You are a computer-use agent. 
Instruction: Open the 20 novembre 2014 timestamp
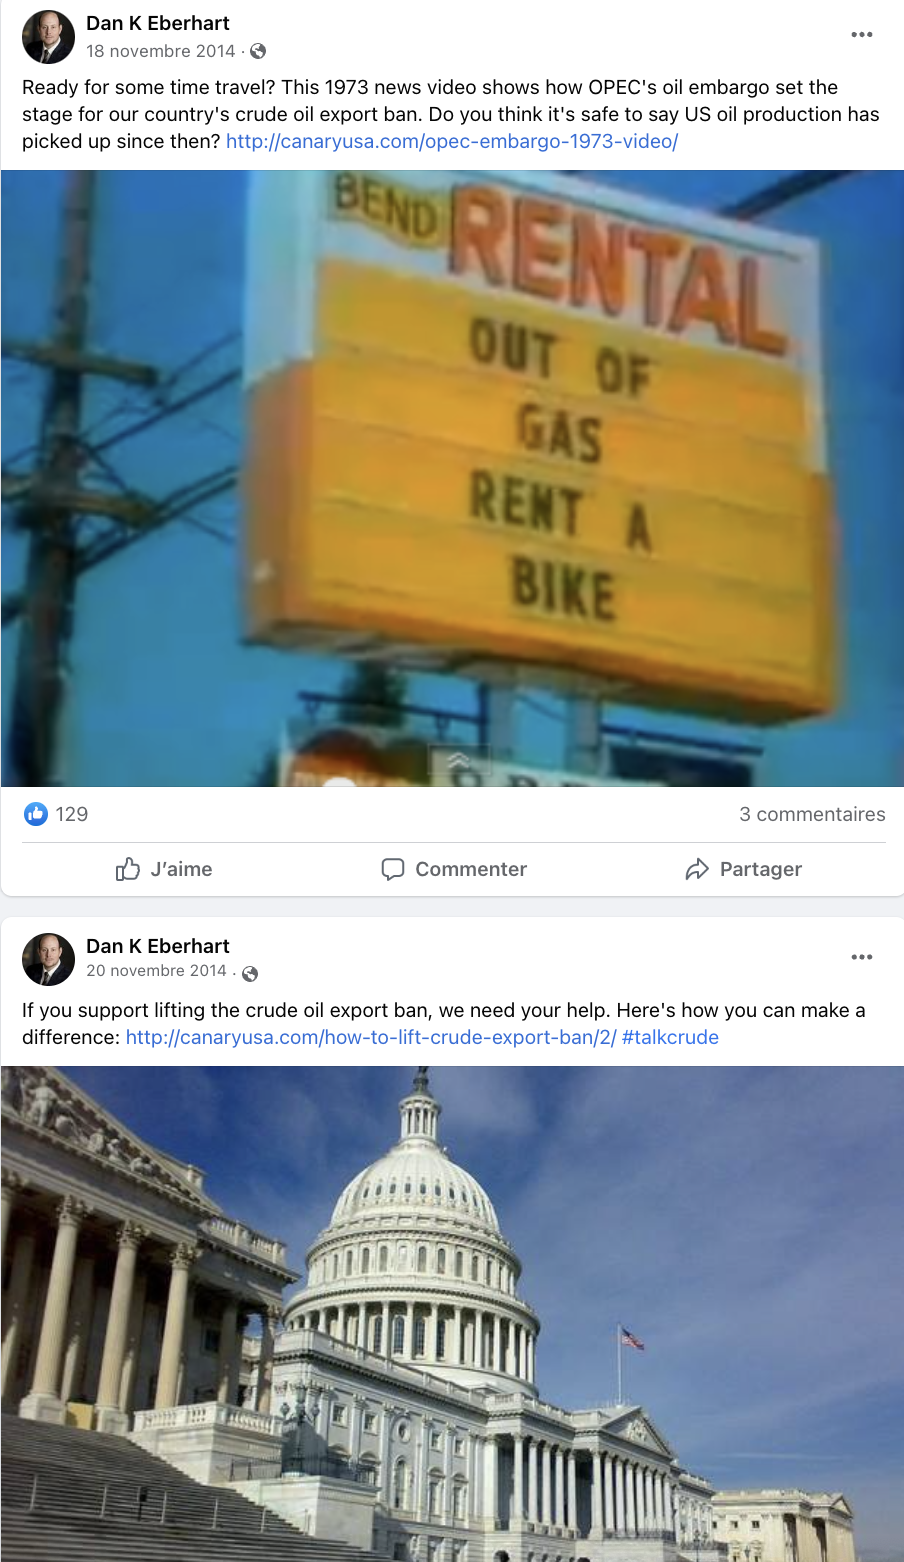[x=156, y=971]
